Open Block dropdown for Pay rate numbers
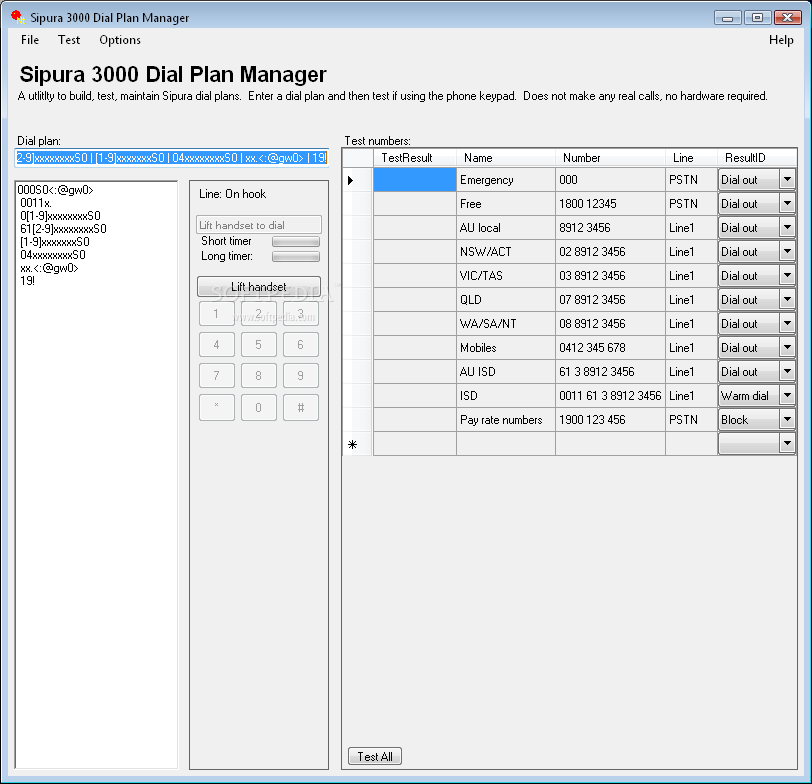 tap(787, 419)
